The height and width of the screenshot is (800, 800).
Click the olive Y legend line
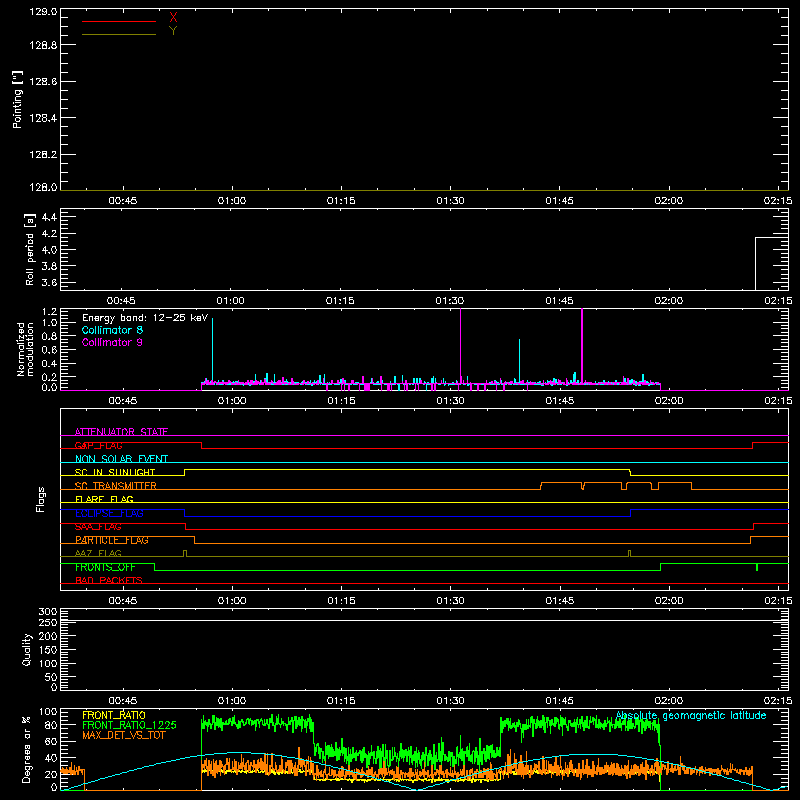119,34
